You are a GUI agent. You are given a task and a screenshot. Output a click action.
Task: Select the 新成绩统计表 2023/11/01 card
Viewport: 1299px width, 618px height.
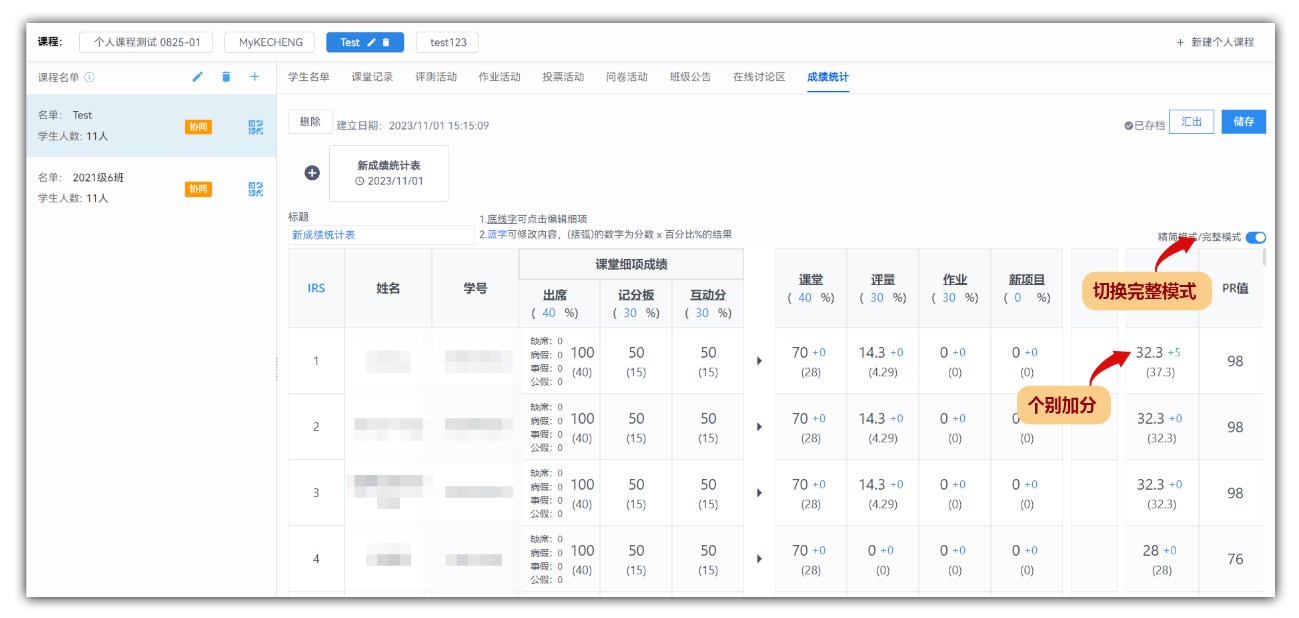tap(389, 173)
